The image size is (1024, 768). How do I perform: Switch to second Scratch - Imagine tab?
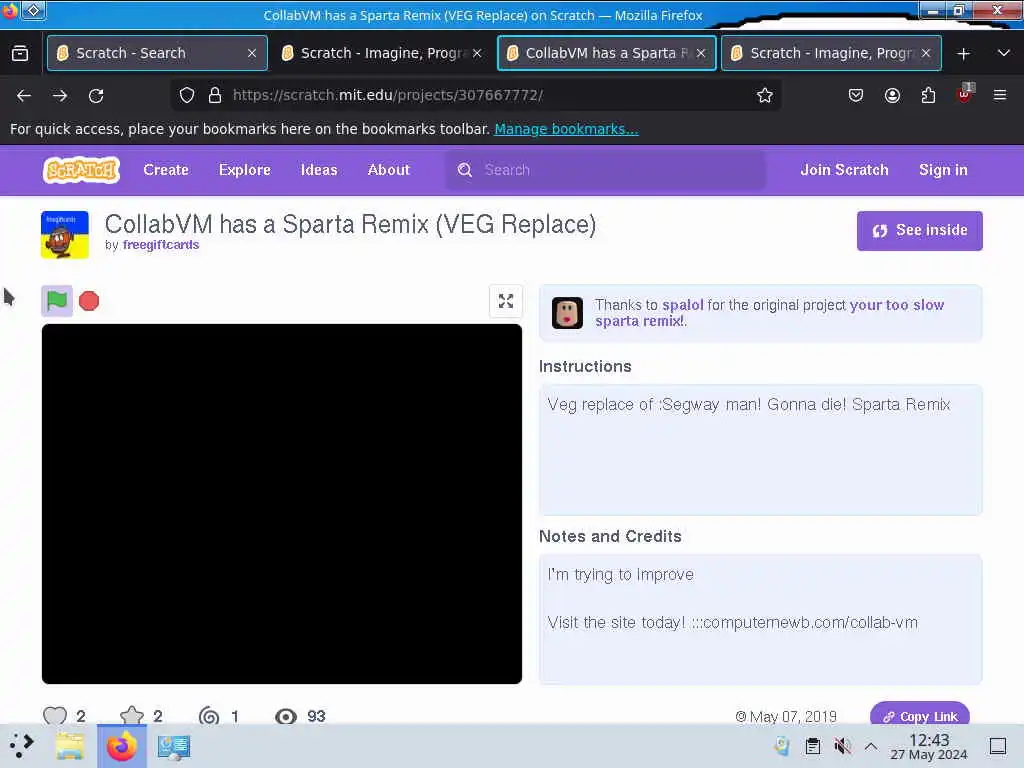(x=383, y=53)
